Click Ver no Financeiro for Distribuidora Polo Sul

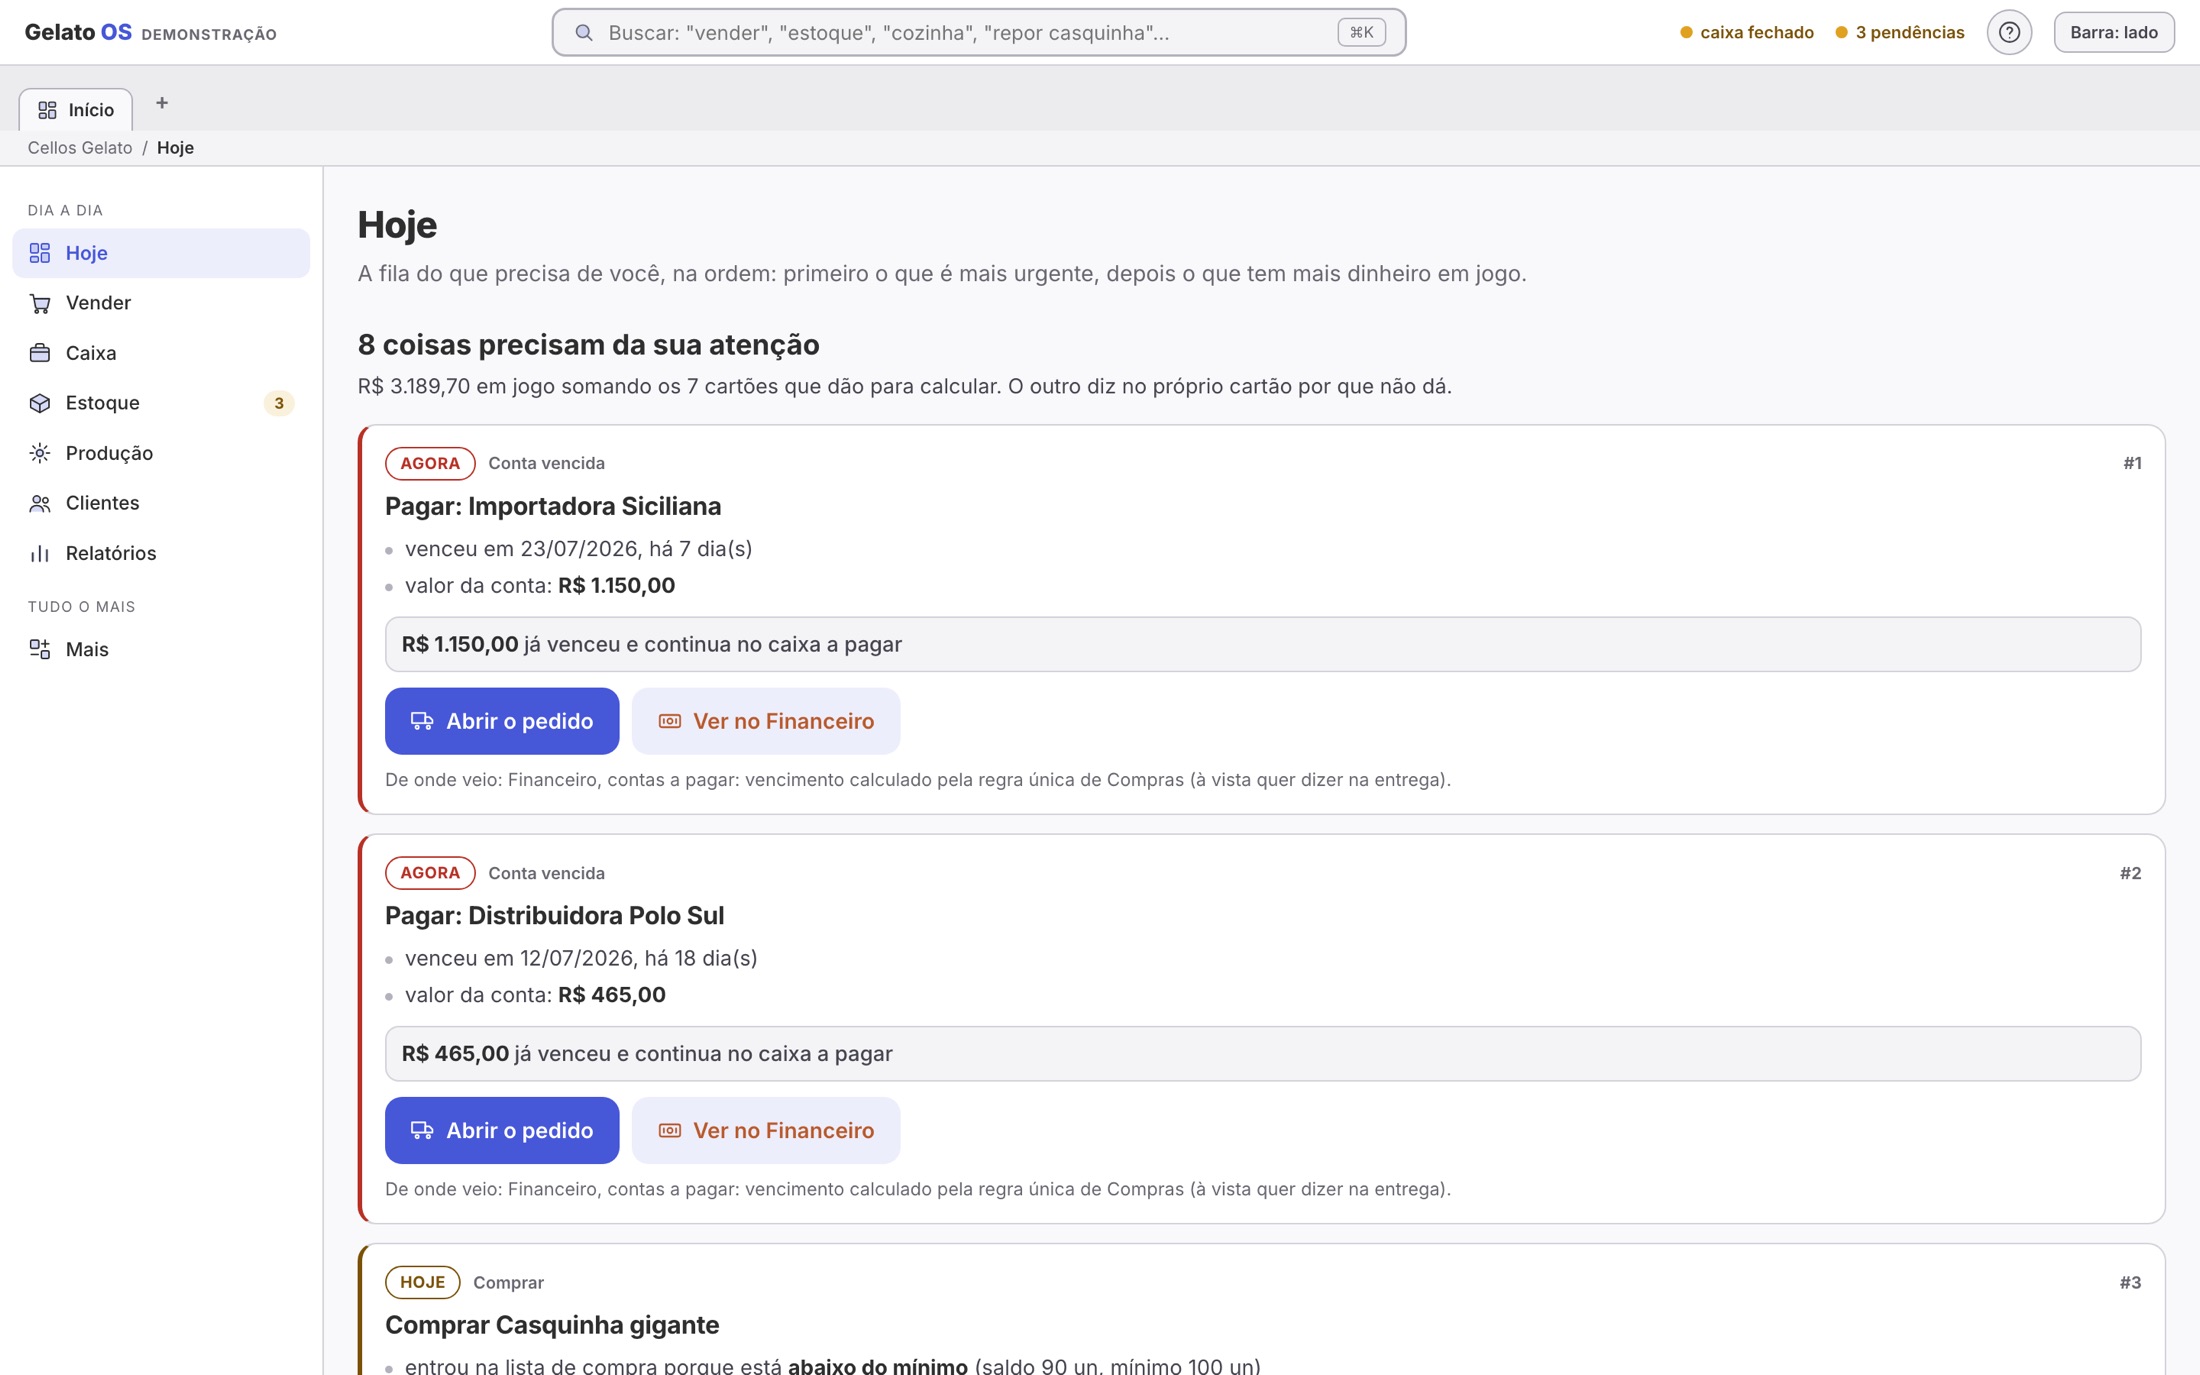[x=766, y=1130]
